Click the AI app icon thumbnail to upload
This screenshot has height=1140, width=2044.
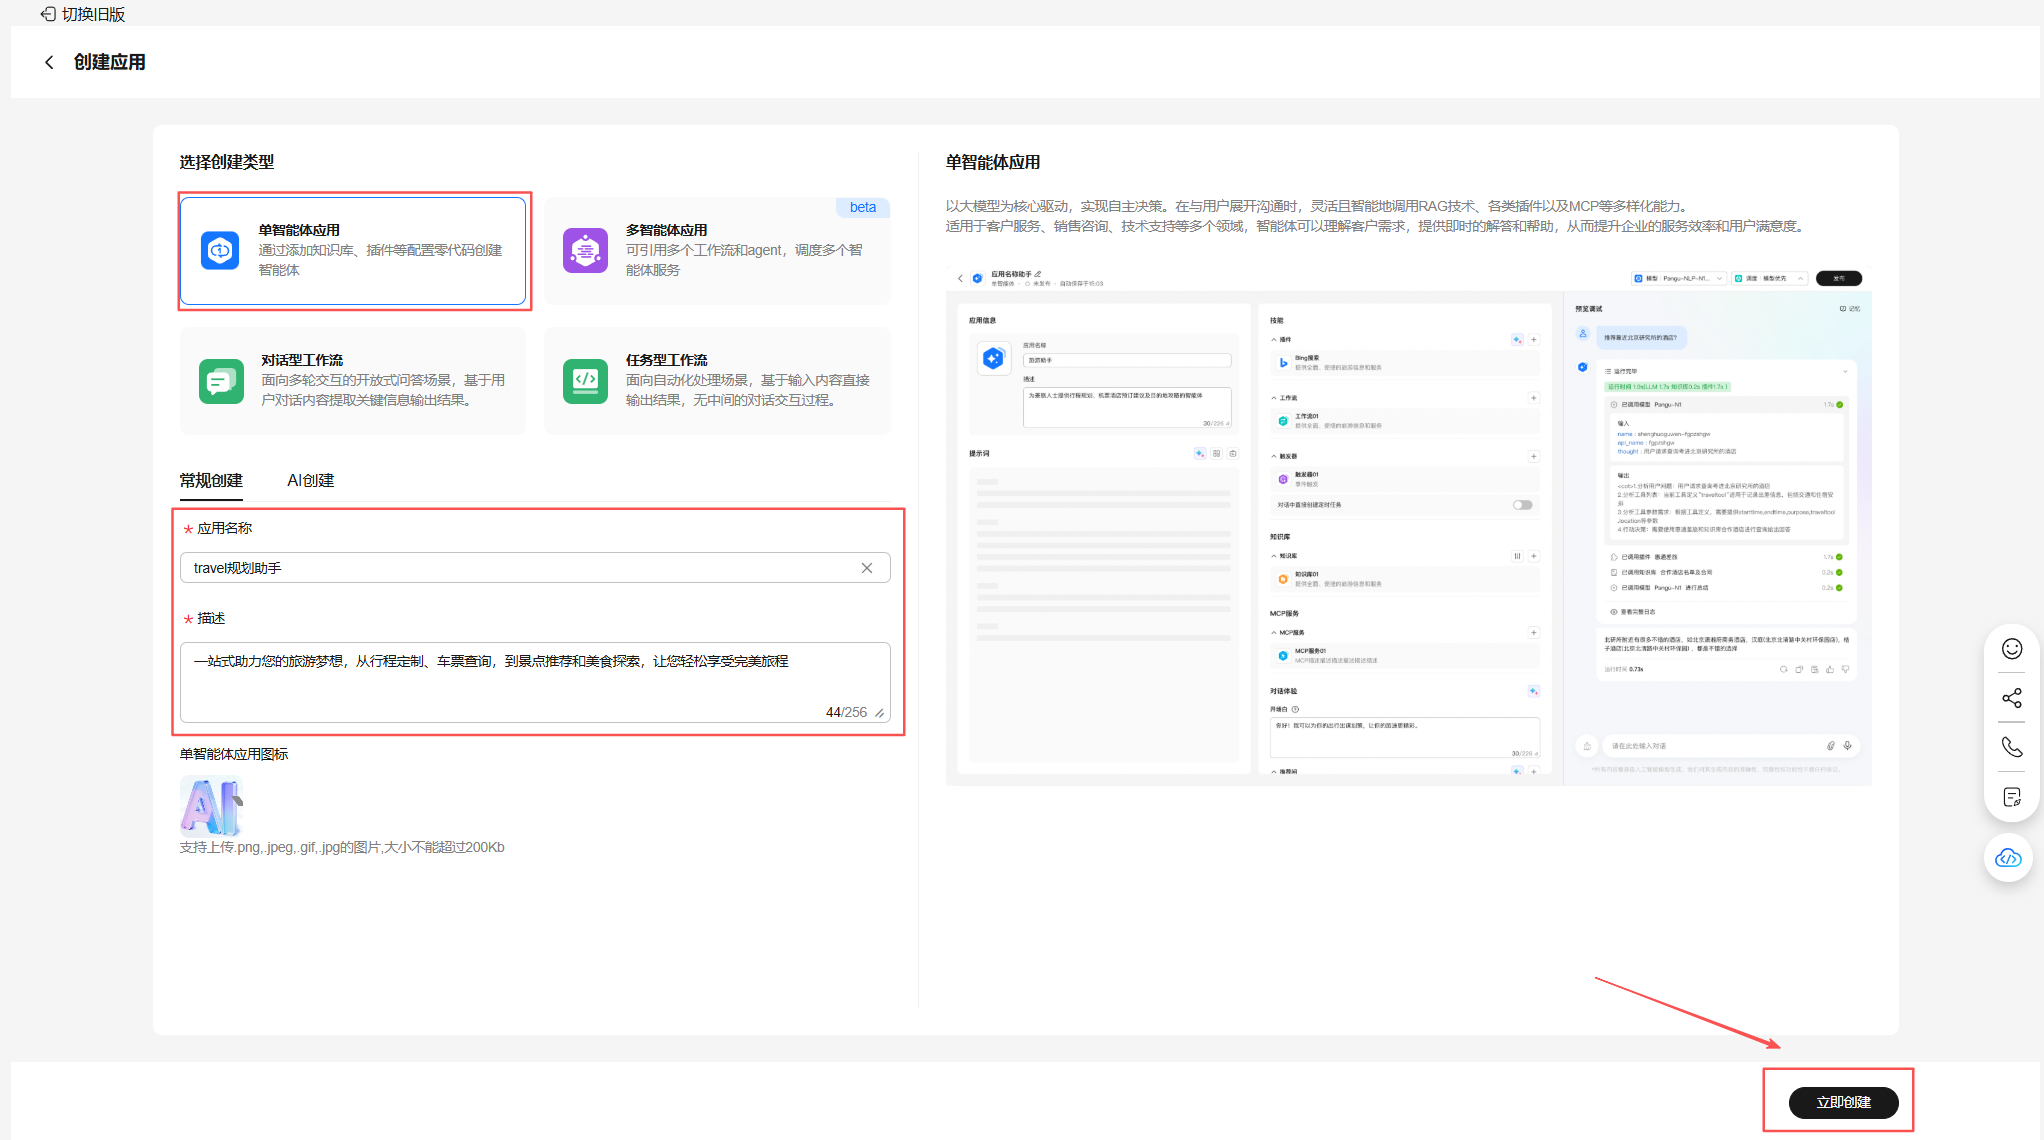click(x=211, y=806)
